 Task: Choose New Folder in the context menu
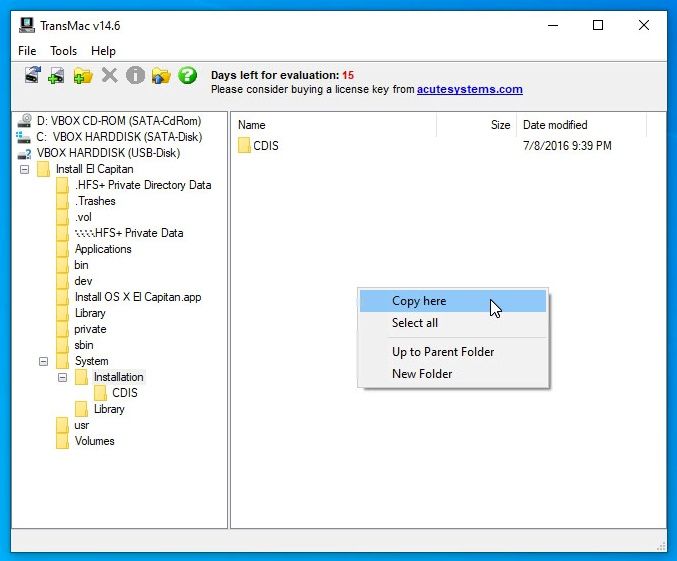pyautogui.click(x=422, y=374)
